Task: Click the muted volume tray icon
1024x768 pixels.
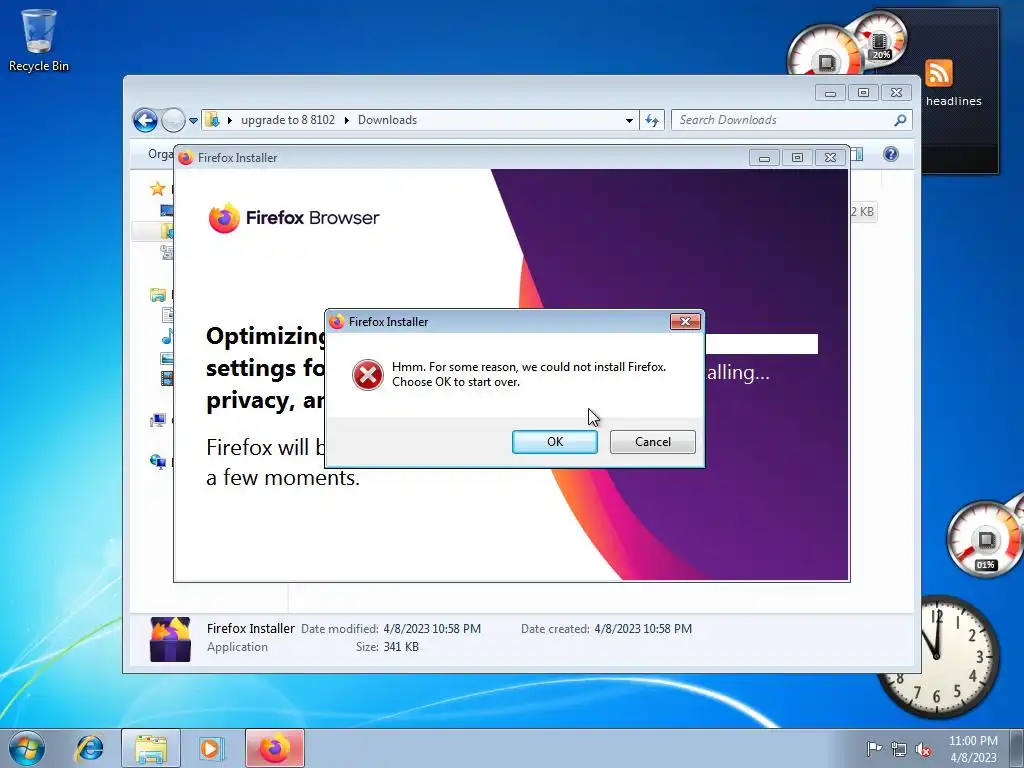Action: tap(923, 749)
